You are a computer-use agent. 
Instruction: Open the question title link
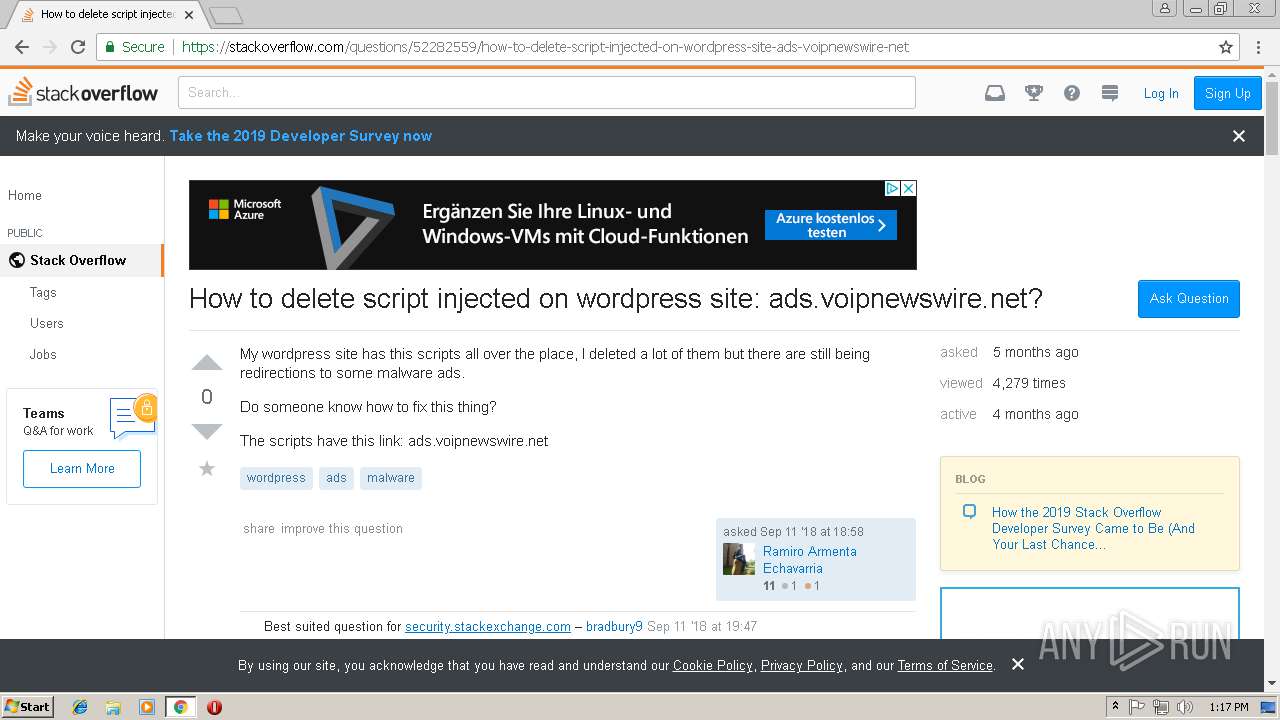[x=616, y=298]
